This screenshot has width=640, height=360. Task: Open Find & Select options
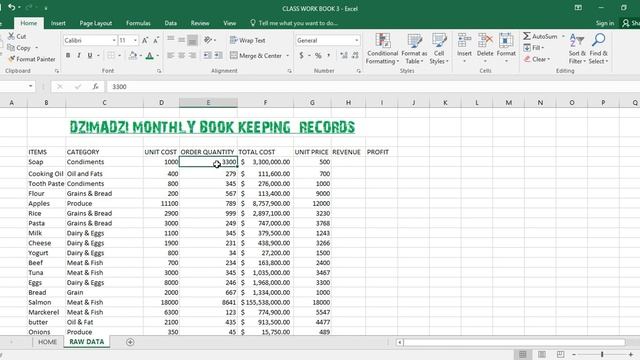point(598,49)
